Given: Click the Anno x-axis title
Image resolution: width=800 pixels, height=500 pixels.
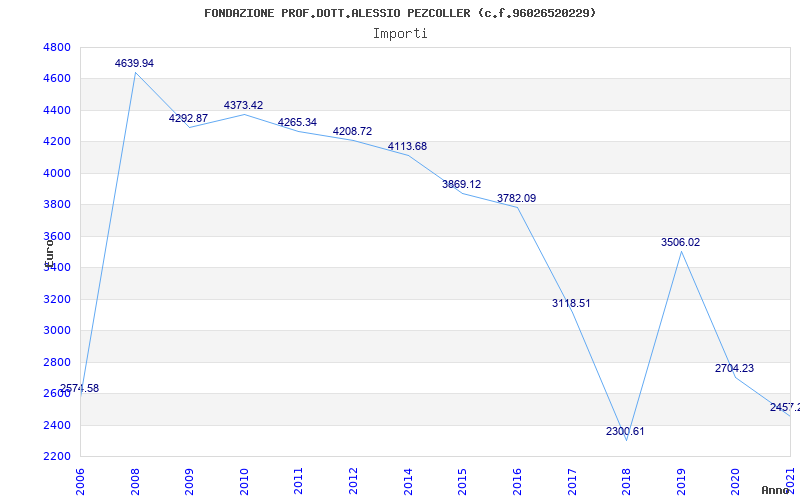Looking at the screenshot, I should coord(776,490).
